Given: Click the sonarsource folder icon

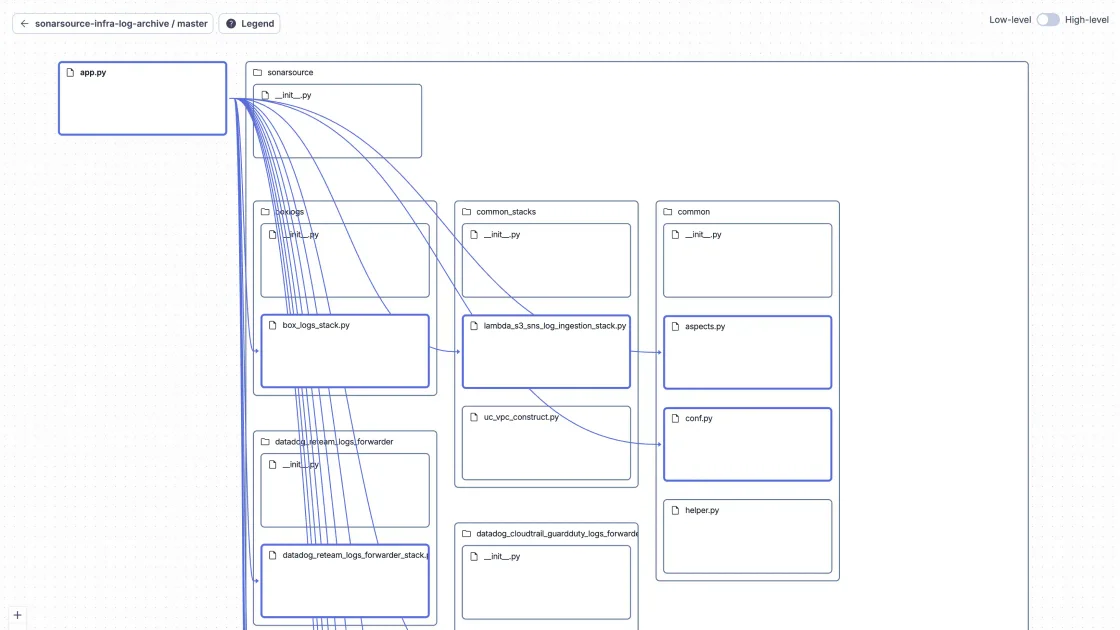Looking at the screenshot, I should click(x=258, y=73).
